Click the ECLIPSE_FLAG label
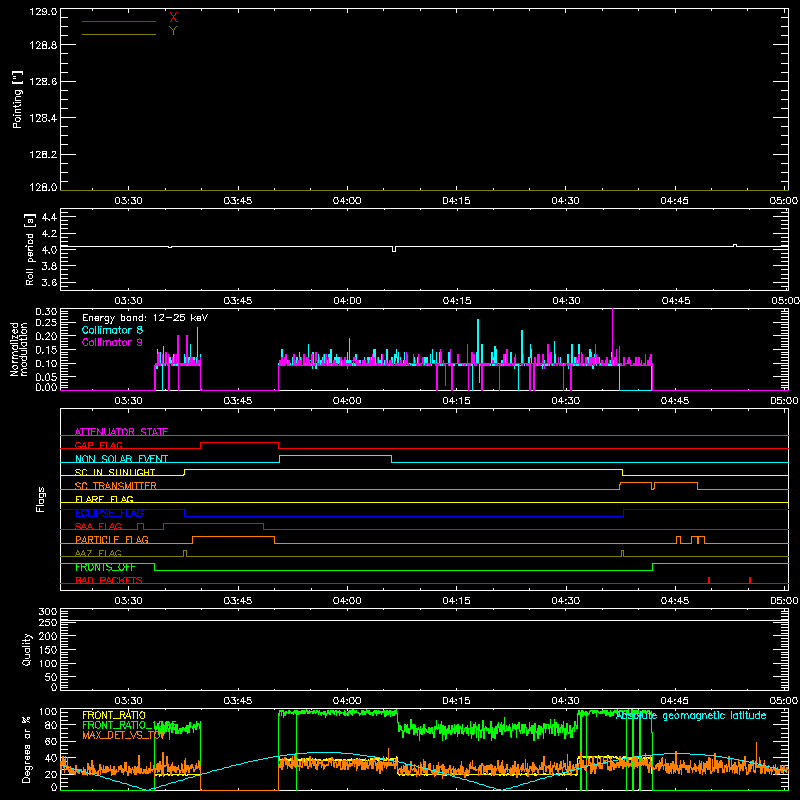Image resolution: width=800 pixels, height=800 pixels. 109,513
